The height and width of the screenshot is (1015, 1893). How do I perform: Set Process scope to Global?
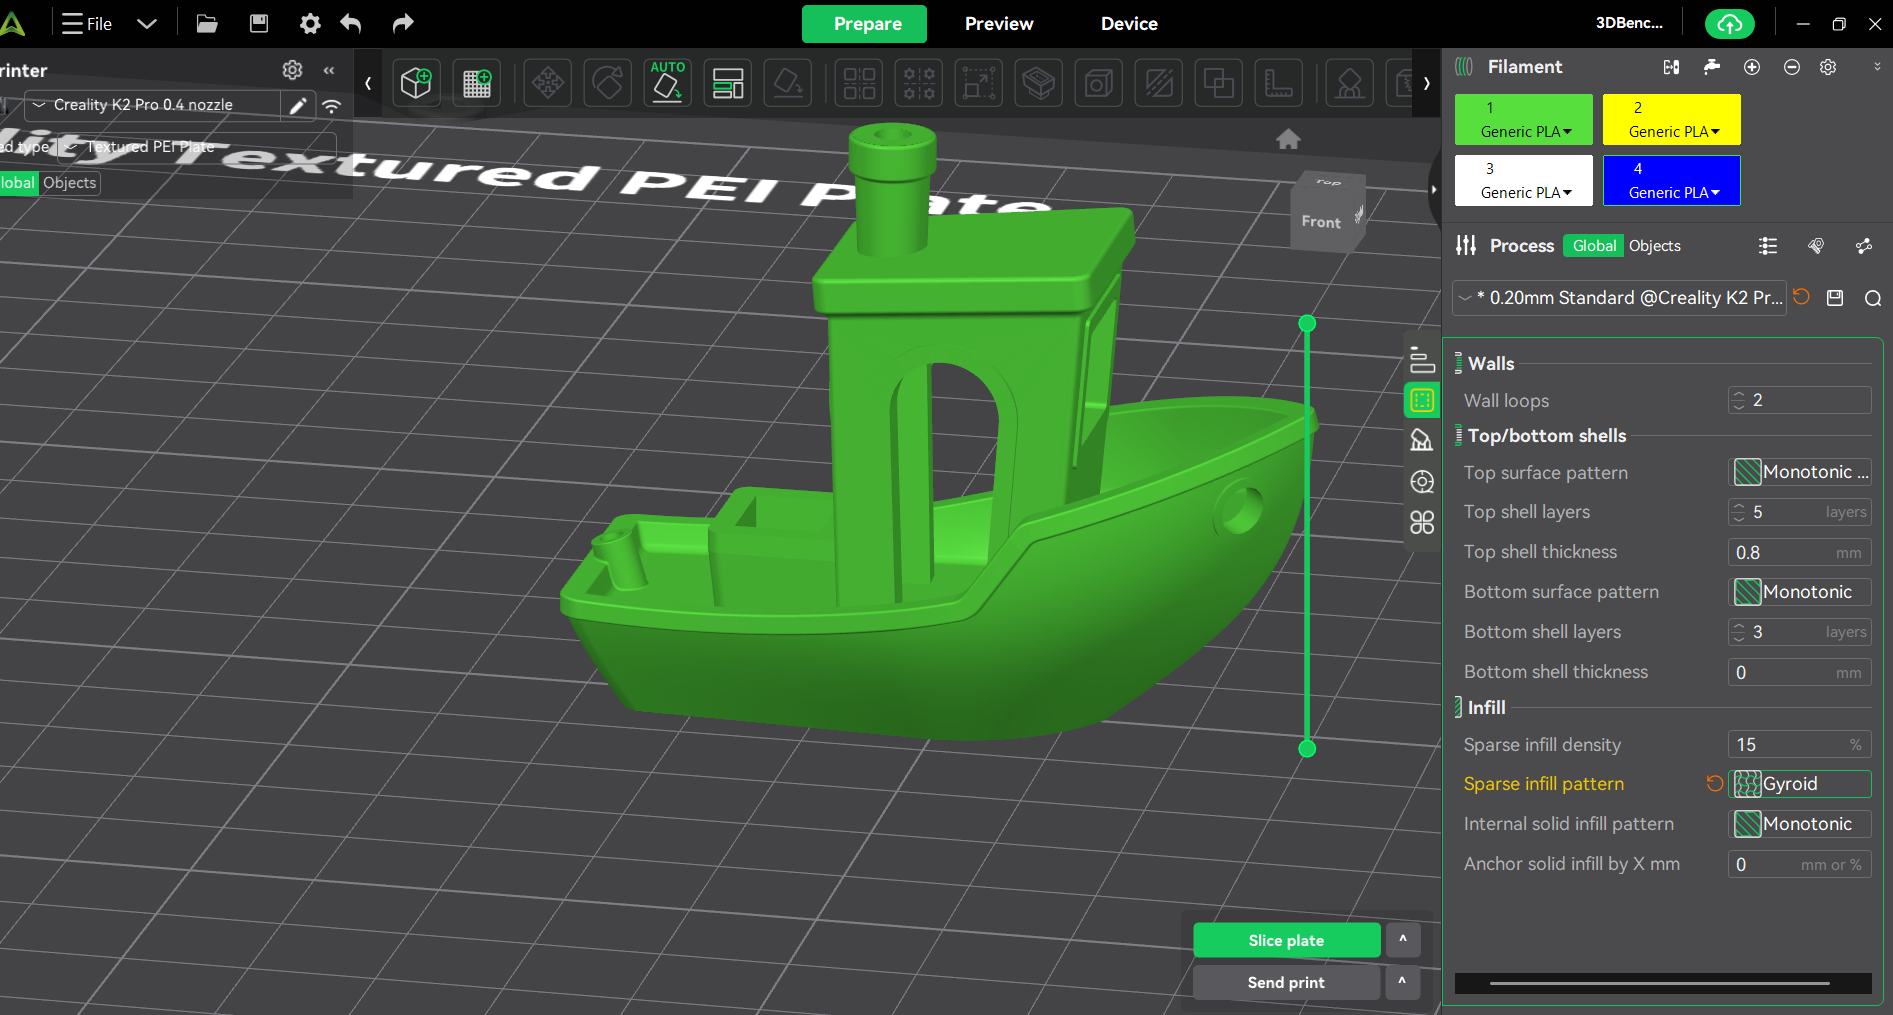(1594, 246)
